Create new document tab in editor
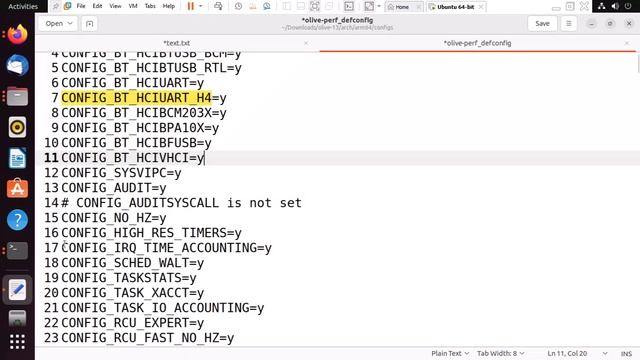This screenshot has height=360, width=640. (89, 24)
